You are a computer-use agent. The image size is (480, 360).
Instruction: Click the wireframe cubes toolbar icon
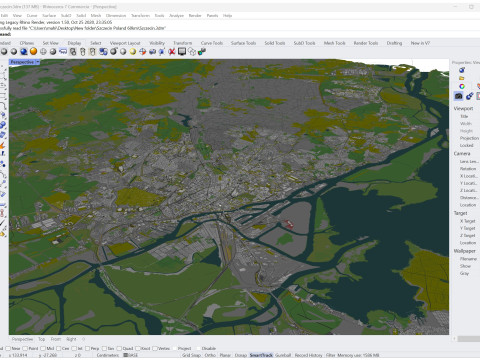(192, 51)
